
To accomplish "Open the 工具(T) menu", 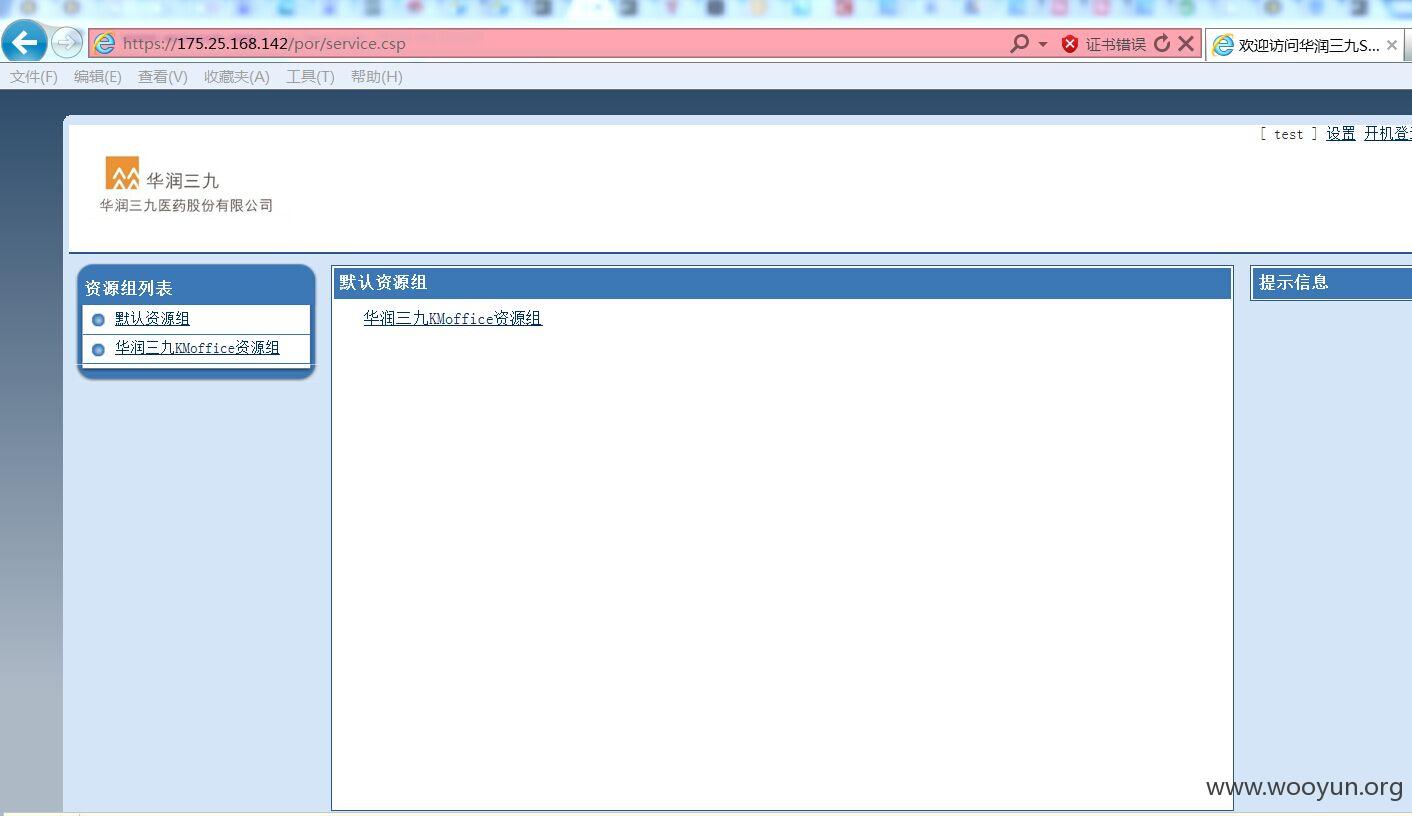I will point(310,77).
